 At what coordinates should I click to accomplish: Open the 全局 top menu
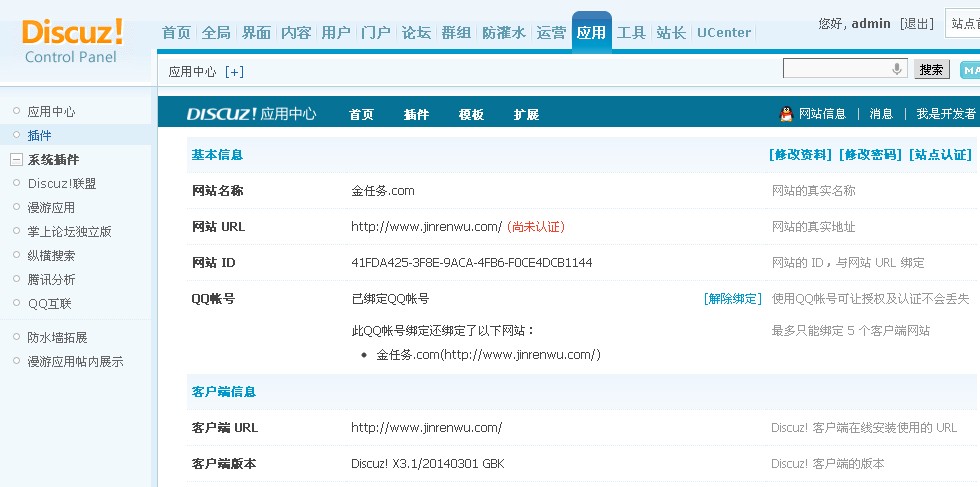[216, 33]
